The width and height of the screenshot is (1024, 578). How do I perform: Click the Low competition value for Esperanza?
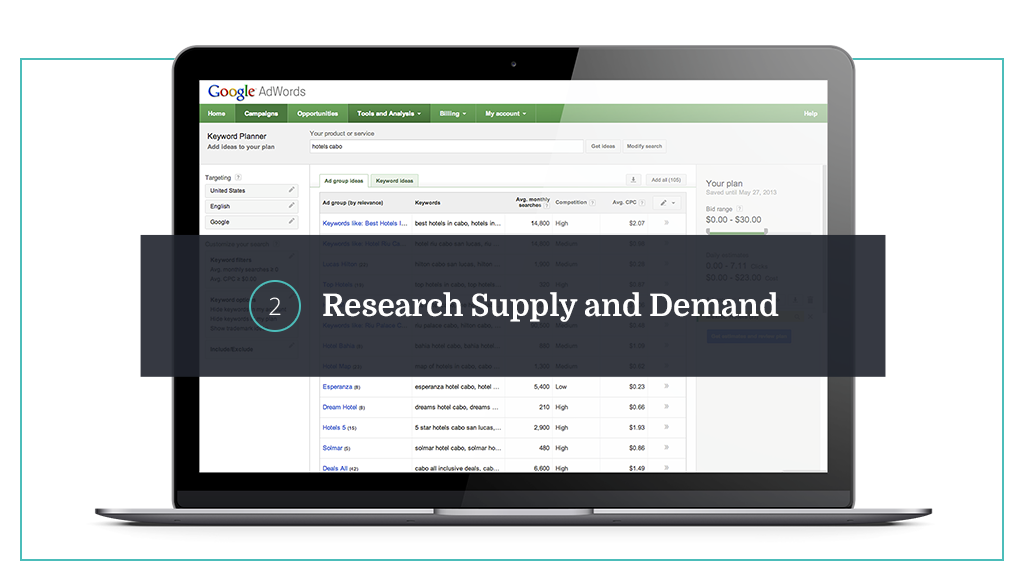561,387
